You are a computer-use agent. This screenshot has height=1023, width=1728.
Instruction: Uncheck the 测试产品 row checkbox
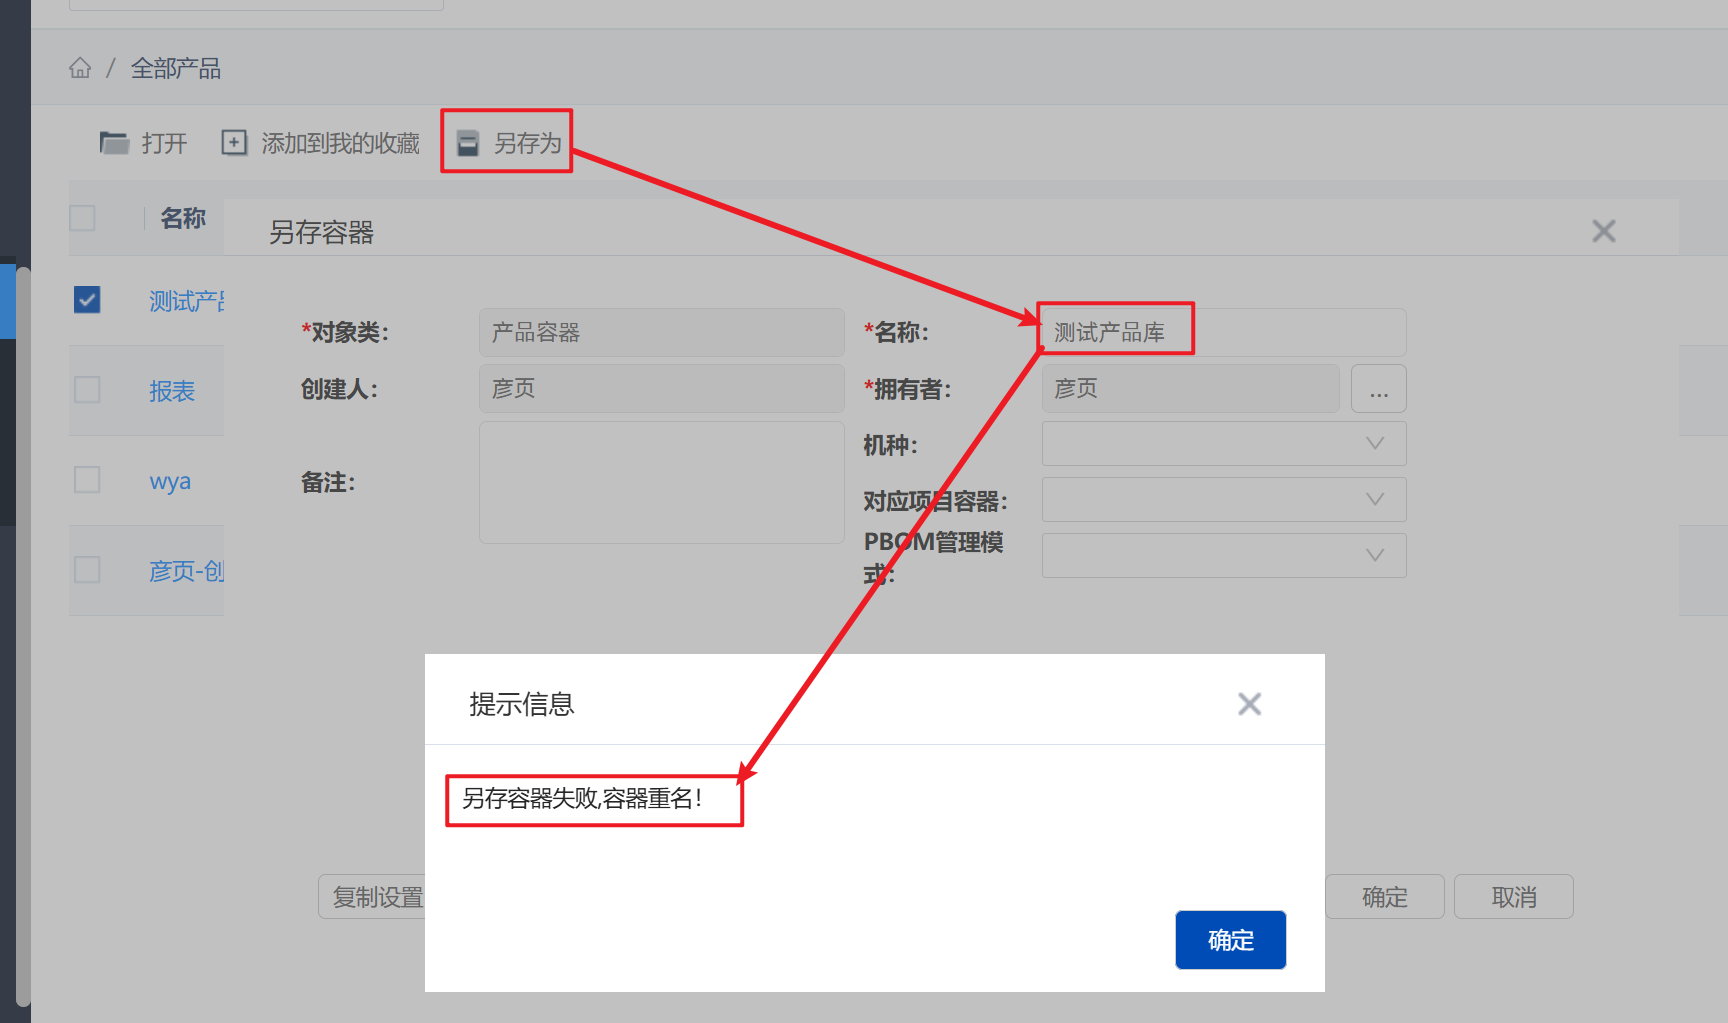coord(87,300)
